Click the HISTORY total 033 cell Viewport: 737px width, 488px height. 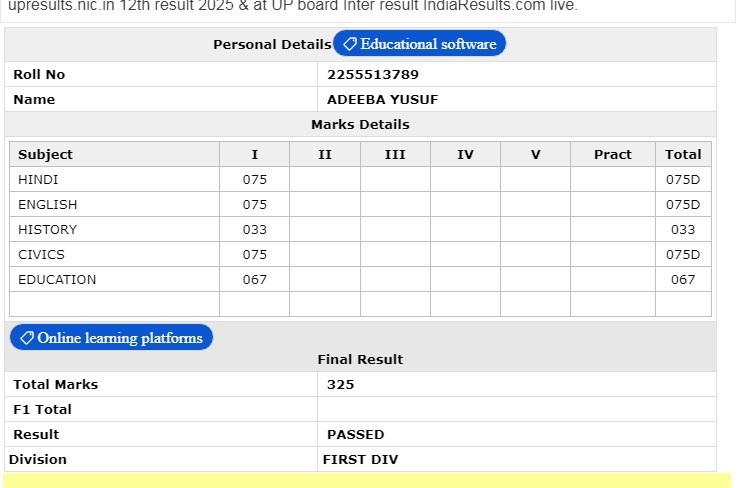click(x=683, y=229)
